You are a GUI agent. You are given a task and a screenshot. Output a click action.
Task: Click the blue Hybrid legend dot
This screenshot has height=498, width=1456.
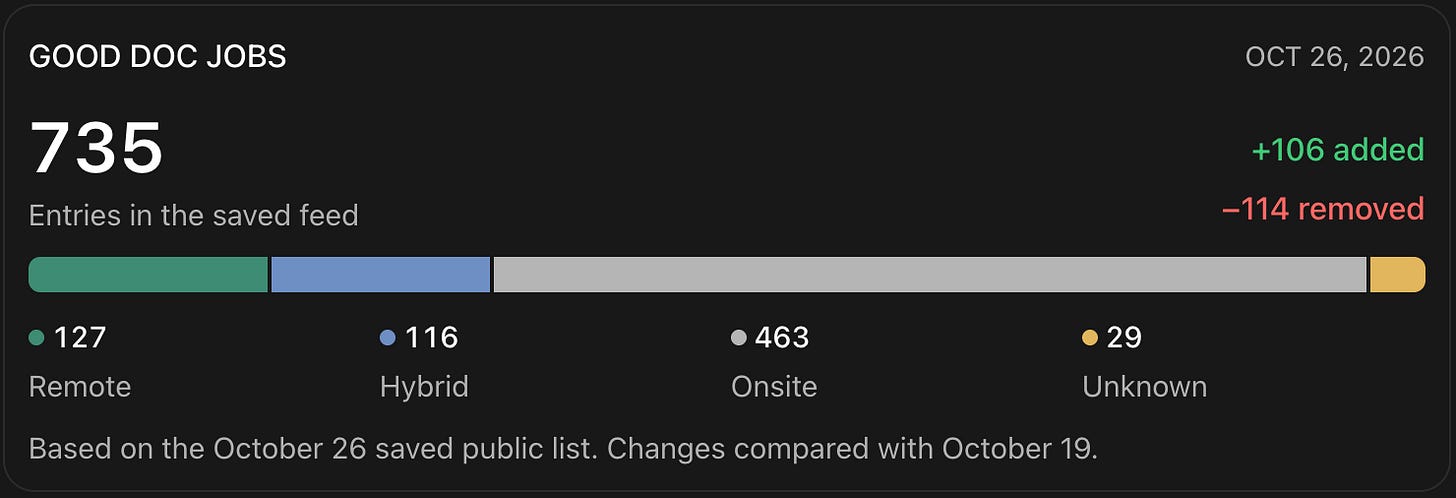tap(388, 338)
